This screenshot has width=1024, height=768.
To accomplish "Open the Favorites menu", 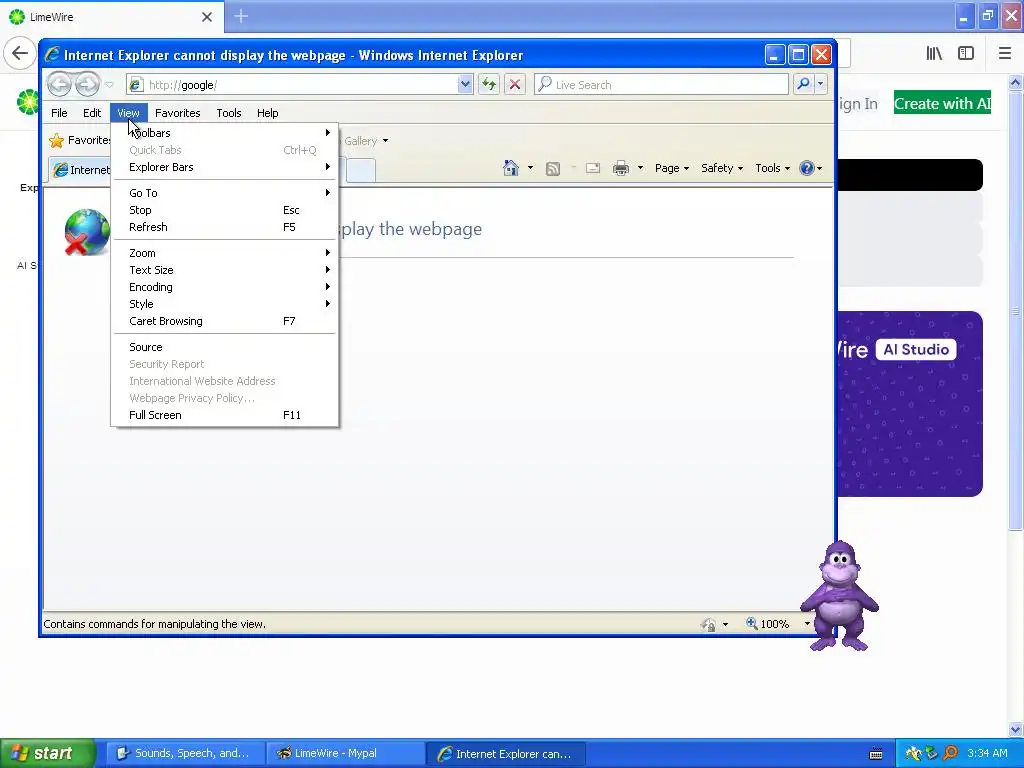I will pyautogui.click(x=178, y=113).
